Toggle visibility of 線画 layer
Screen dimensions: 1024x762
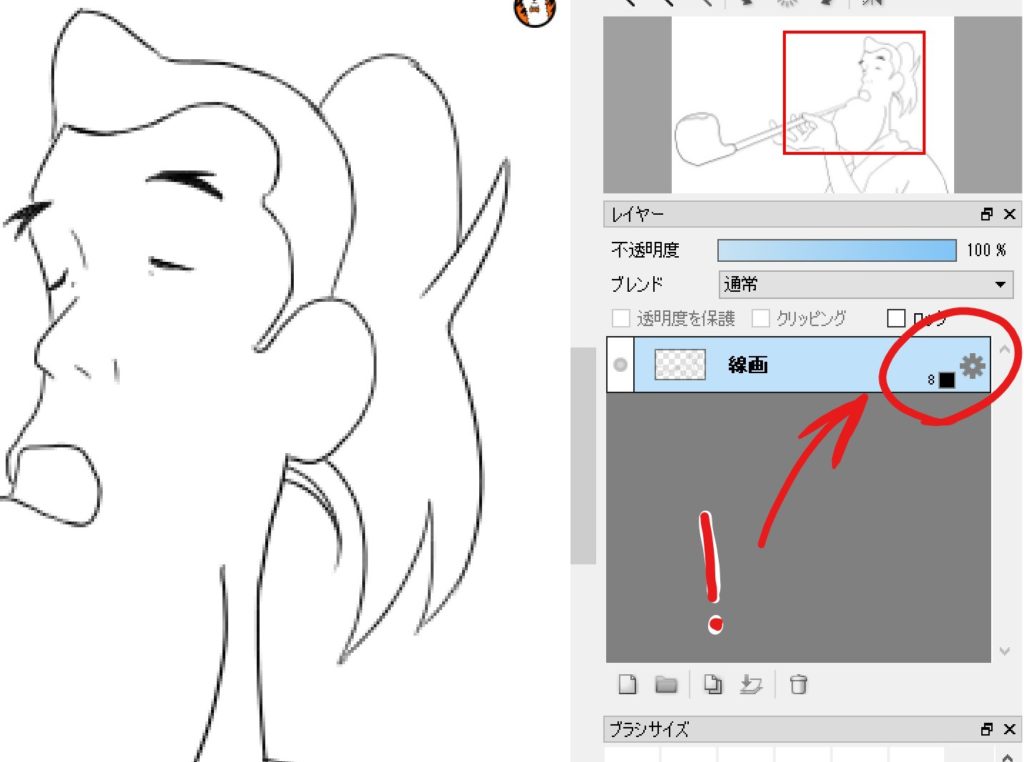click(620, 365)
